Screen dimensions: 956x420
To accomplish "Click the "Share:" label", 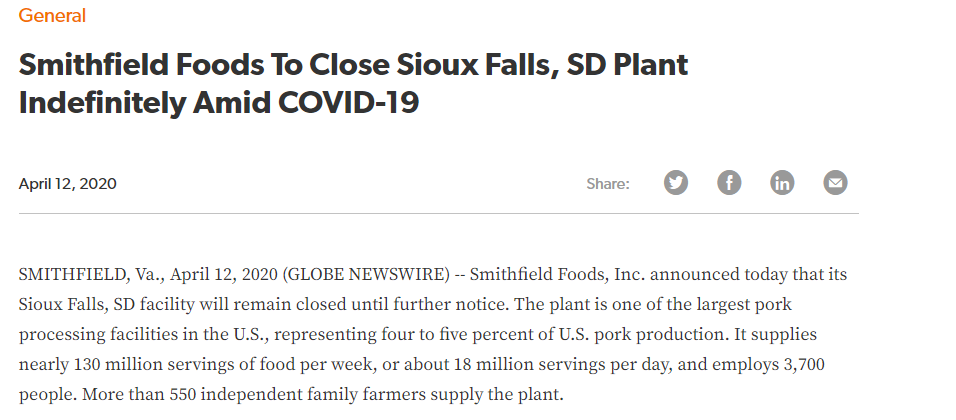I will [x=608, y=184].
